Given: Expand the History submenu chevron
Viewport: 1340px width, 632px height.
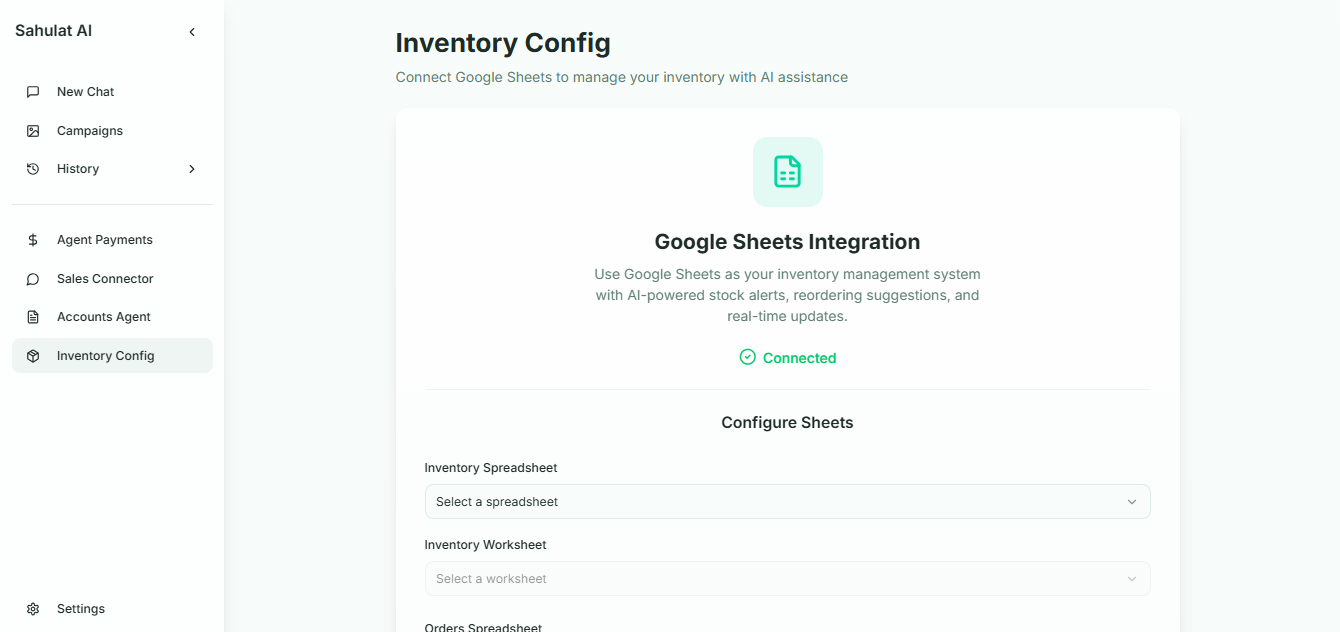Looking at the screenshot, I should pos(192,169).
